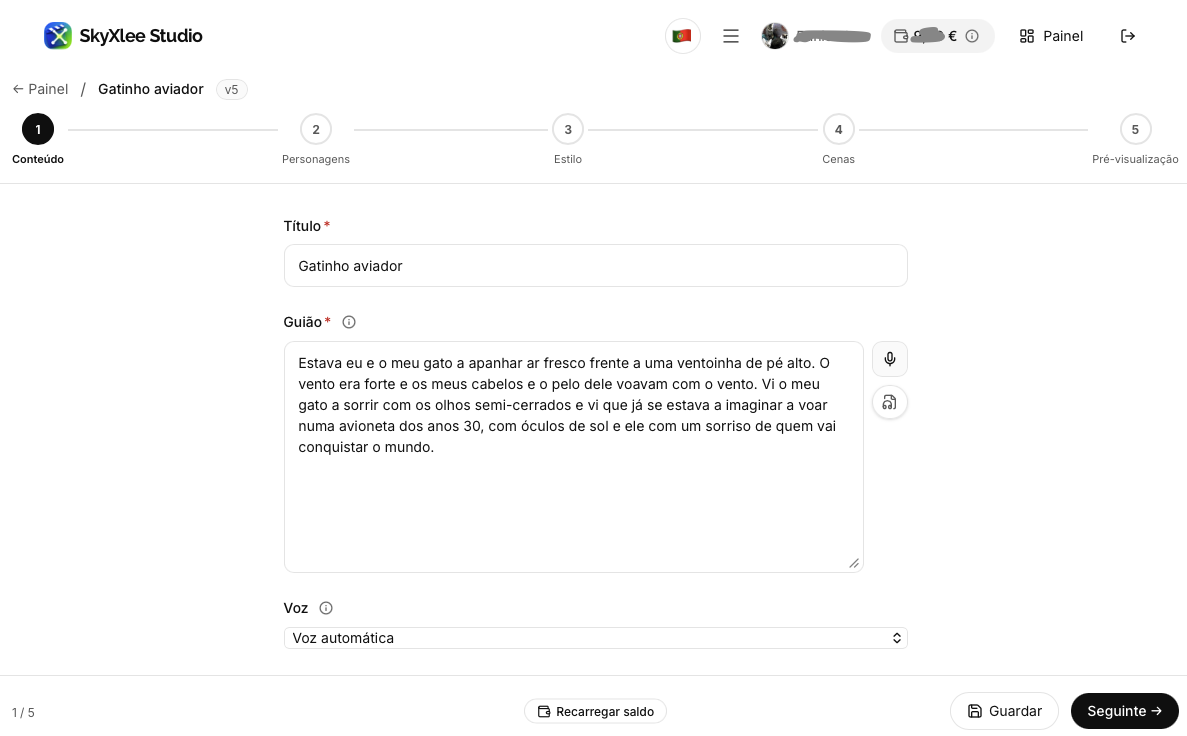Start microphone dictation for the script
The width and height of the screenshot is (1187, 736).
point(889,359)
